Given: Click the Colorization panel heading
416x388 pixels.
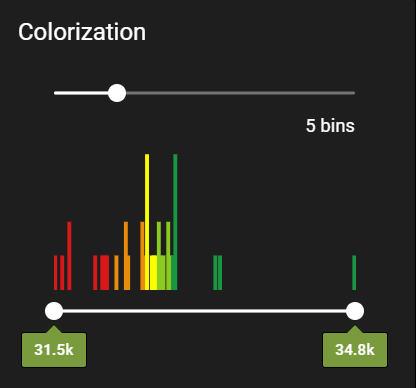Looking at the screenshot, I should coord(82,32).
